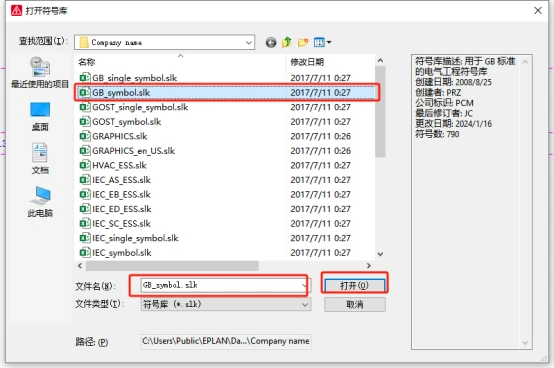Go to Documents (文档) shortcut

pyautogui.click(x=40, y=159)
